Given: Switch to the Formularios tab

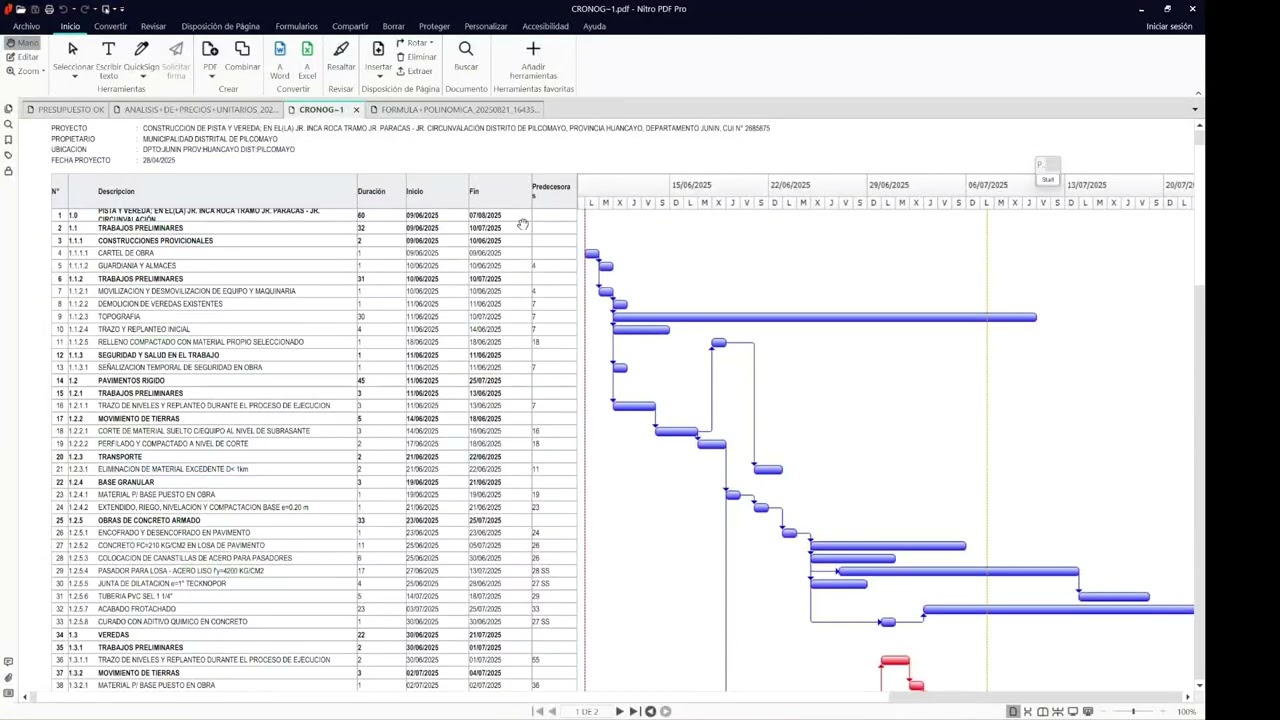Looking at the screenshot, I should click(x=296, y=26).
